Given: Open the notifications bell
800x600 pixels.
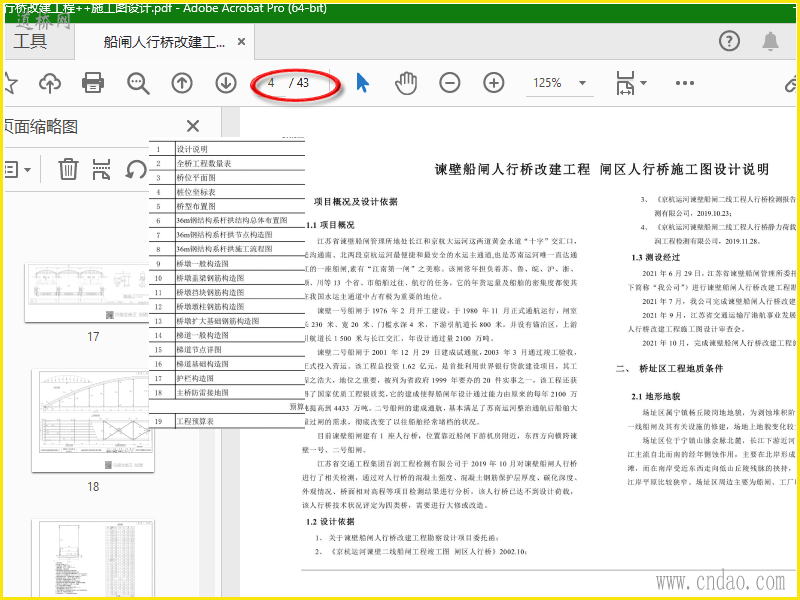Looking at the screenshot, I should [770, 41].
